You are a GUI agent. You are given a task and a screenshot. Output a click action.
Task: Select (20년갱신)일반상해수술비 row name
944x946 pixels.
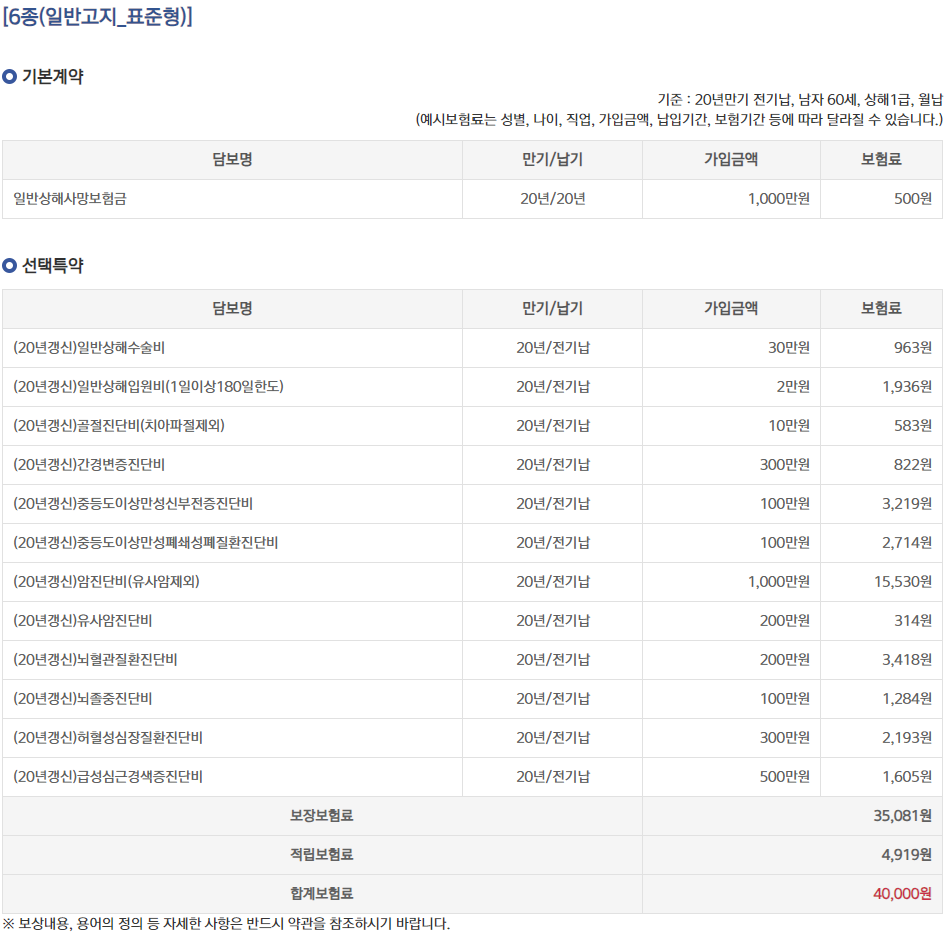click(x=89, y=348)
